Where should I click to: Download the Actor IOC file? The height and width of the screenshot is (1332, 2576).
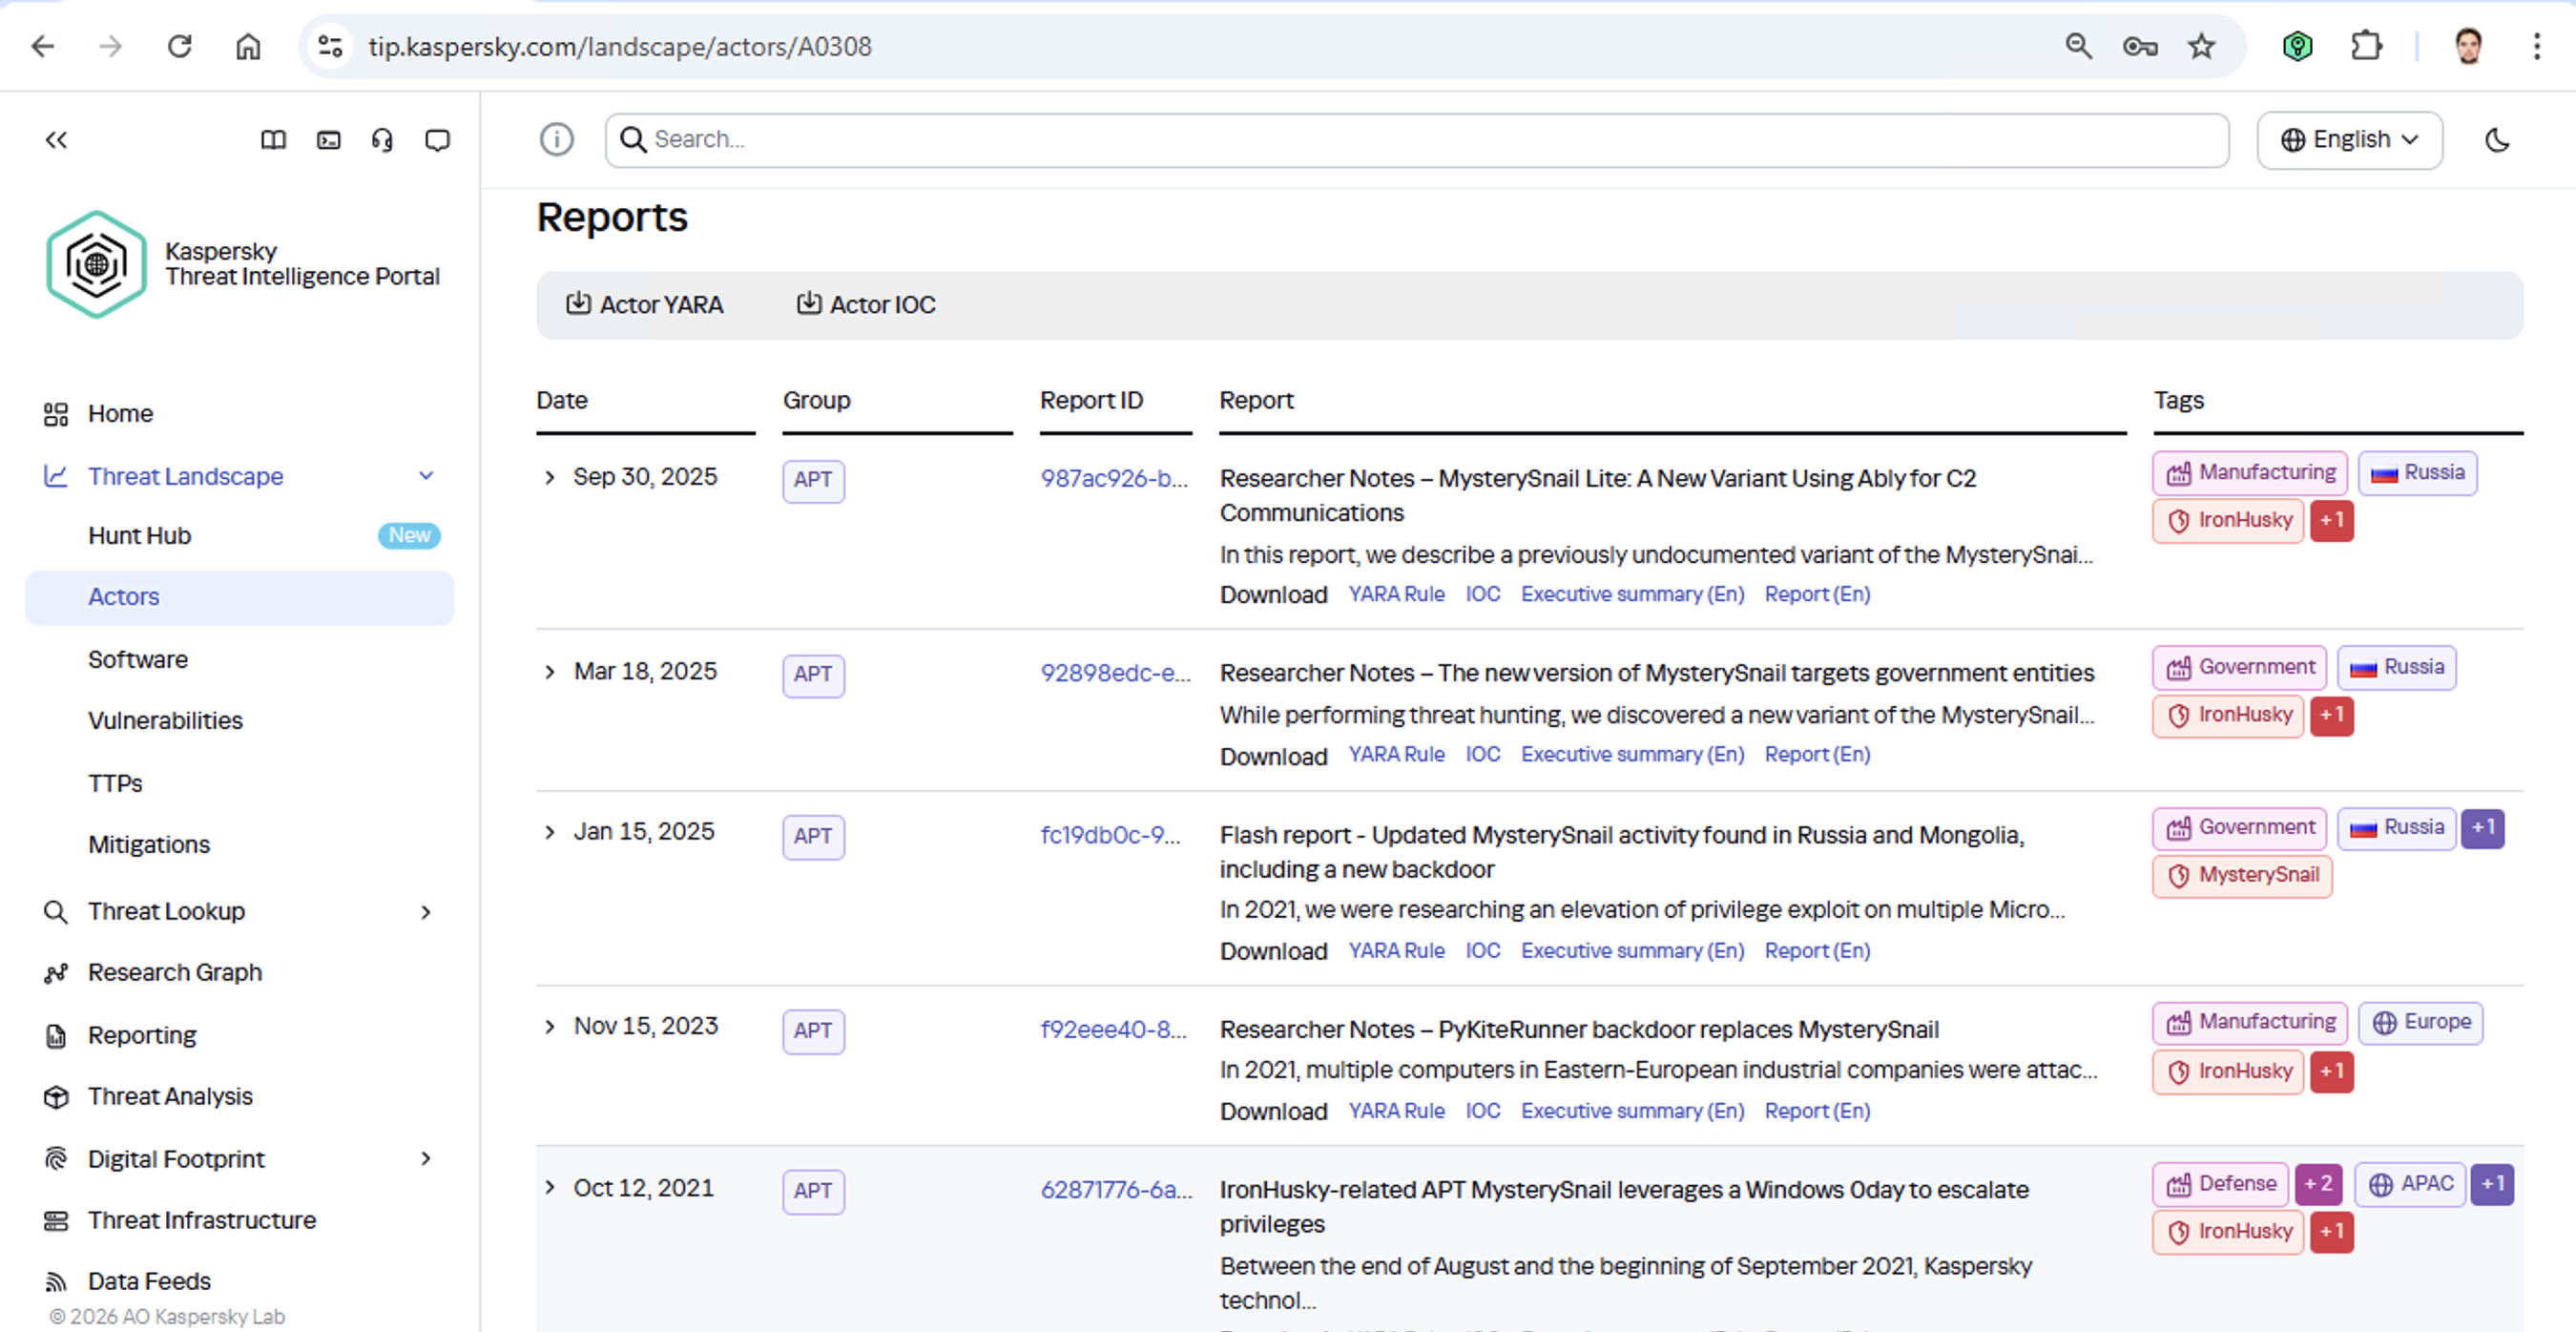(866, 304)
